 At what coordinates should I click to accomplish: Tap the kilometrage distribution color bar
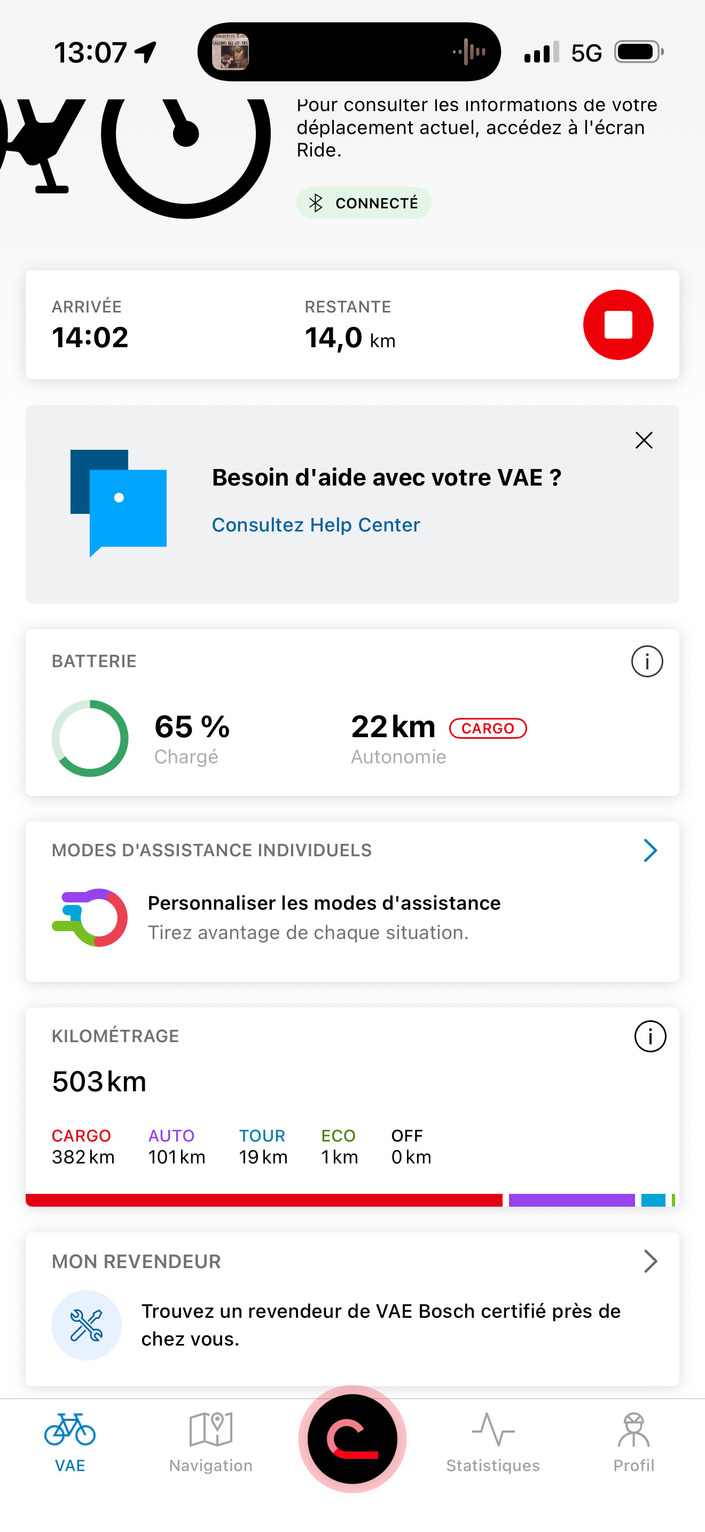coord(352,1199)
